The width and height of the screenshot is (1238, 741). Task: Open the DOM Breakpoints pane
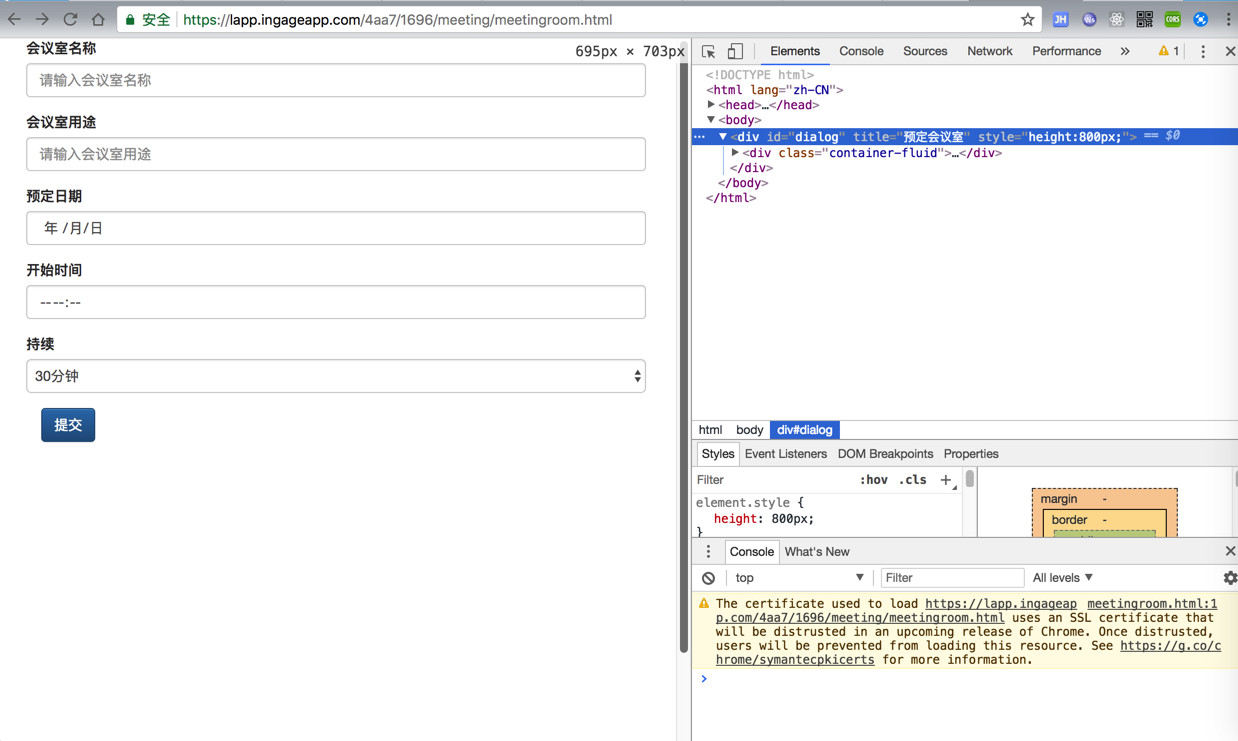pyautogui.click(x=885, y=454)
